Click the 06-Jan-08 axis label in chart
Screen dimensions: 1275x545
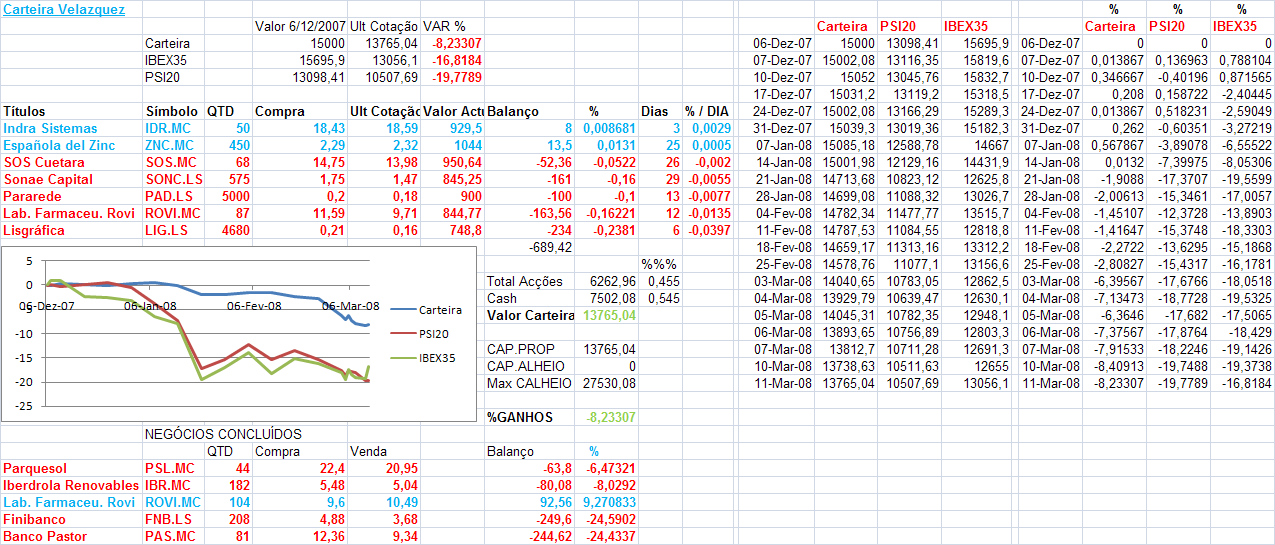[151, 306]
